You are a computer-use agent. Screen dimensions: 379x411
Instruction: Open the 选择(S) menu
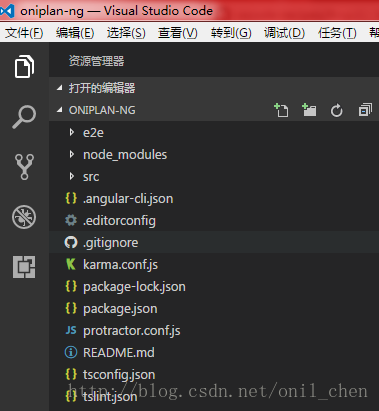[126, 33]
